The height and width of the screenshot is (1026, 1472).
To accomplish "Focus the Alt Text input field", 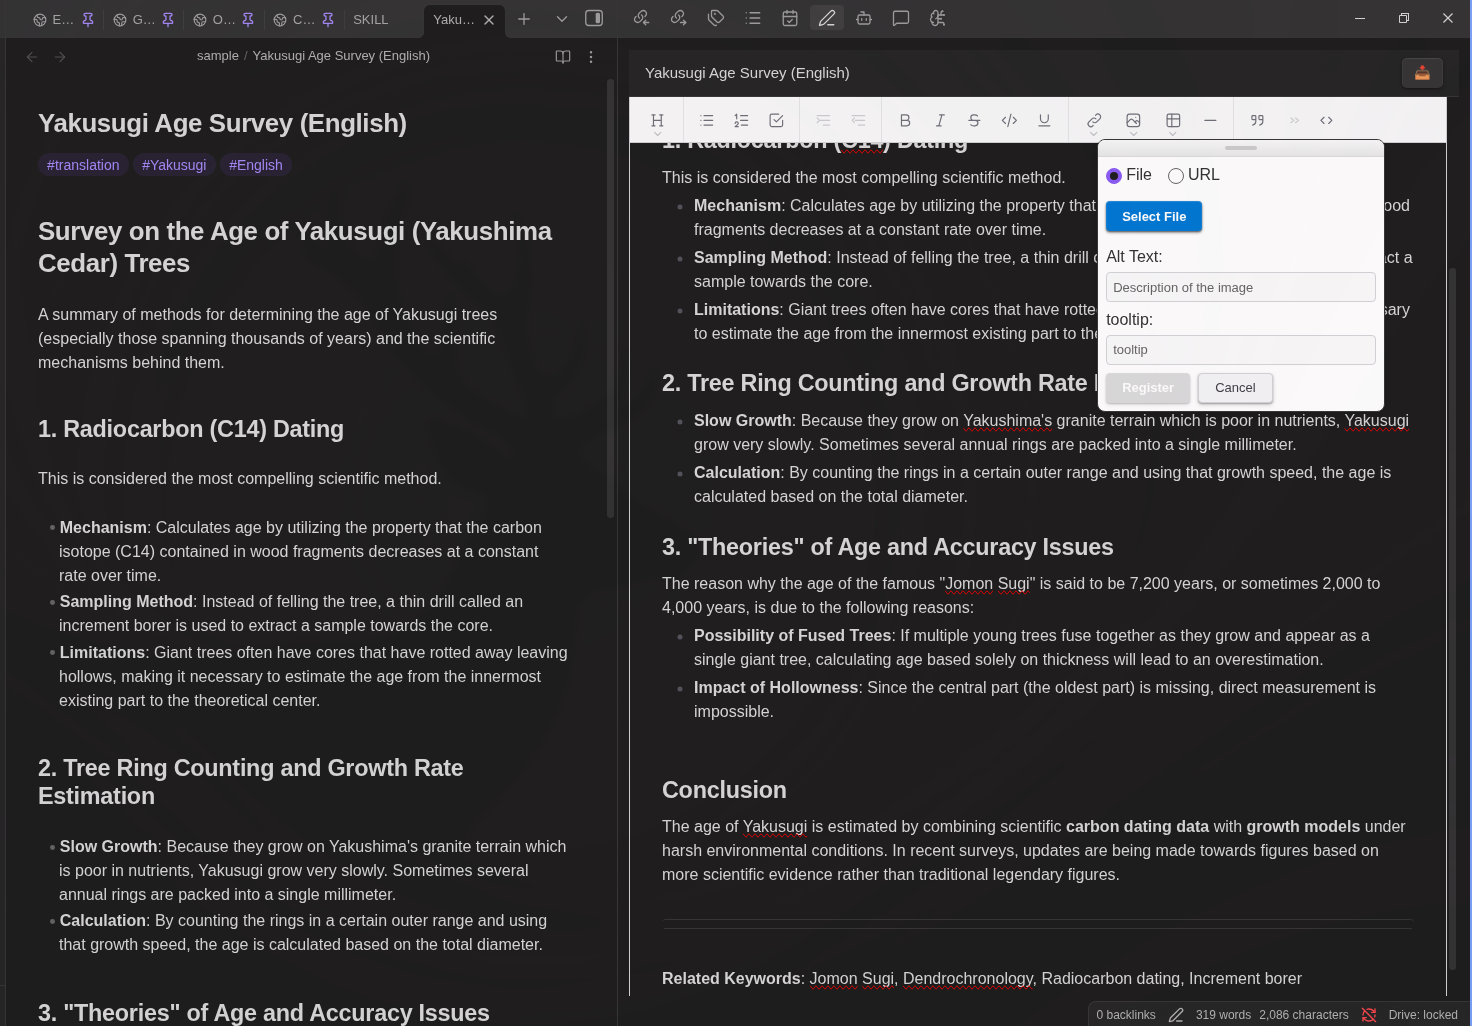I will tap(1240, 287).
